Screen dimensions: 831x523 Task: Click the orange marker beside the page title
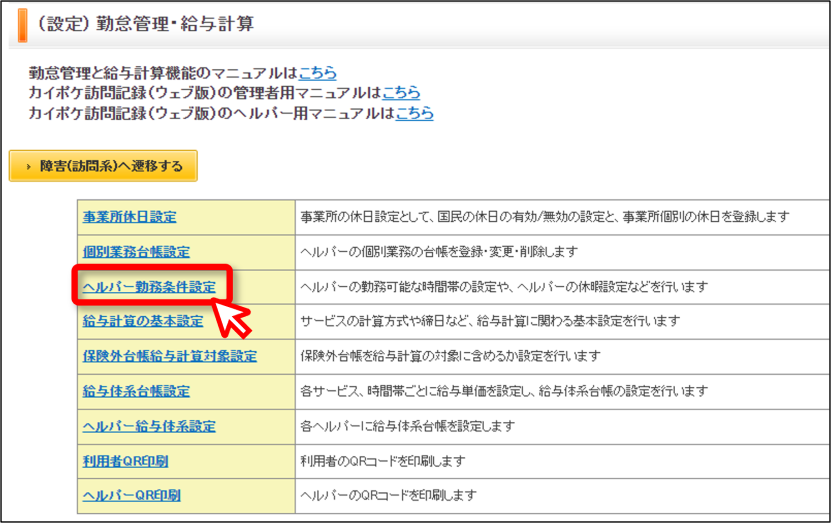point(22,25)
